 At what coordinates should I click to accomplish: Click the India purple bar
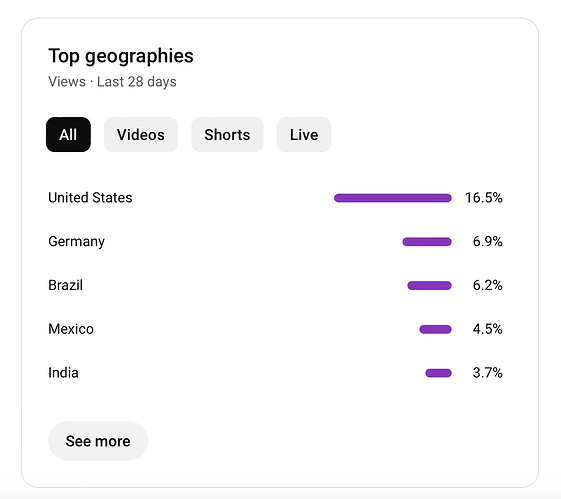click(x=439, y=373)
